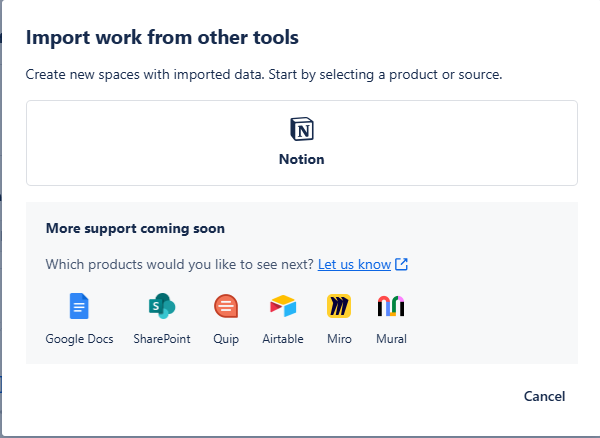Click the Import work from other tools heading

[x=162, y=37]
